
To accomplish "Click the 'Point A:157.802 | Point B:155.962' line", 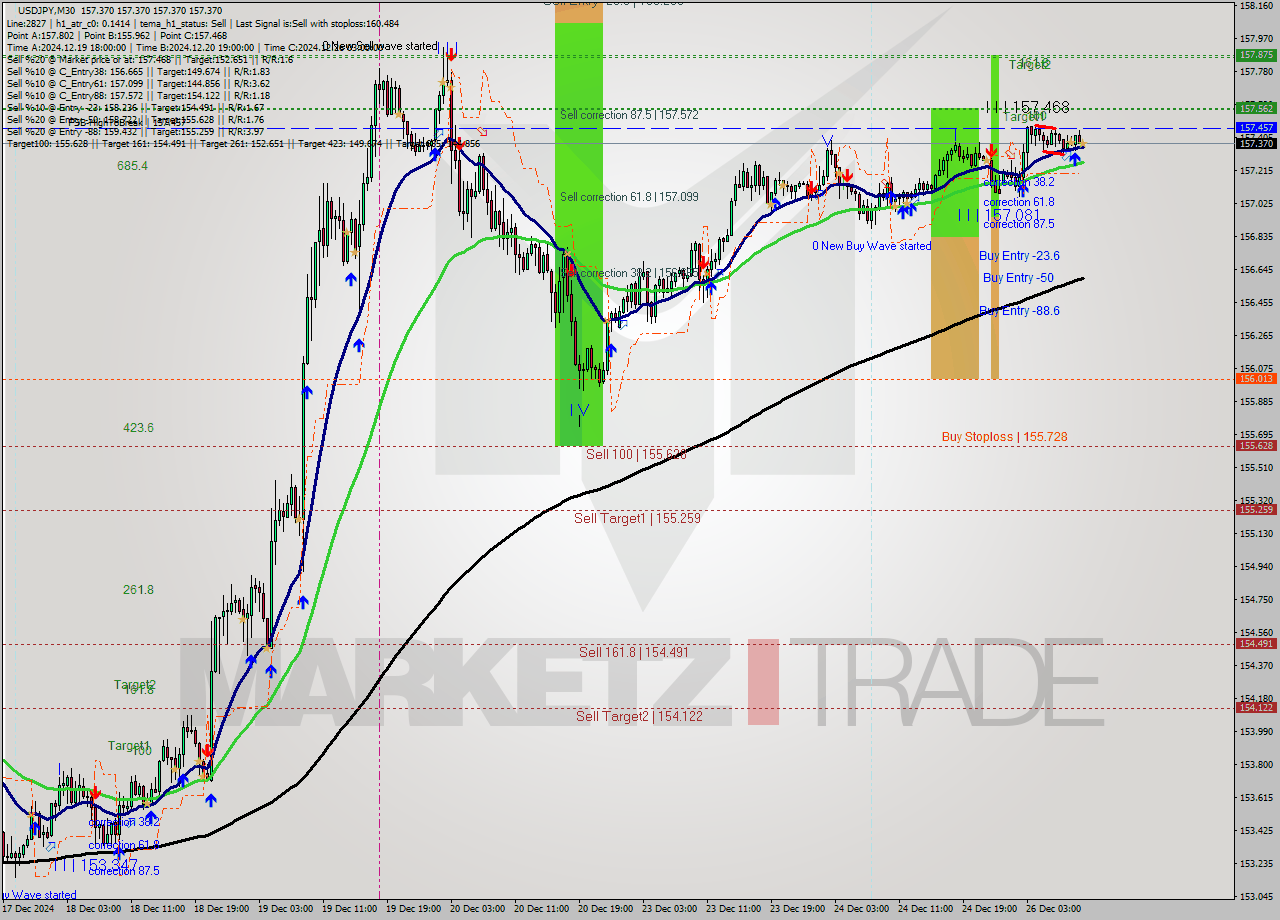I will pos(80,35).
